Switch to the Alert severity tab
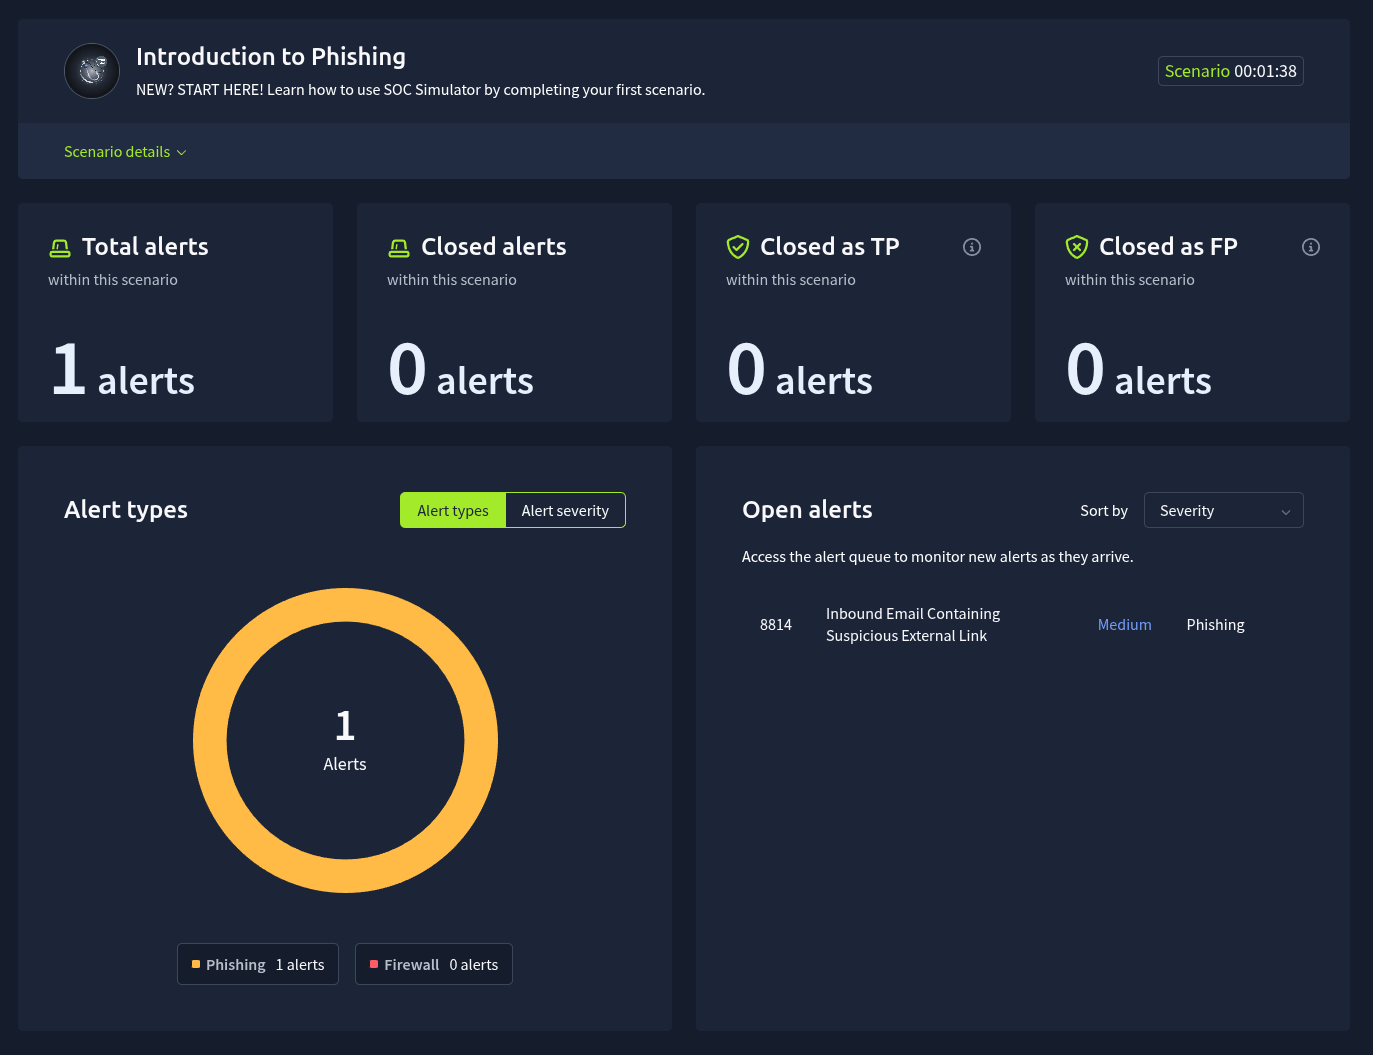 click(565, 510)
